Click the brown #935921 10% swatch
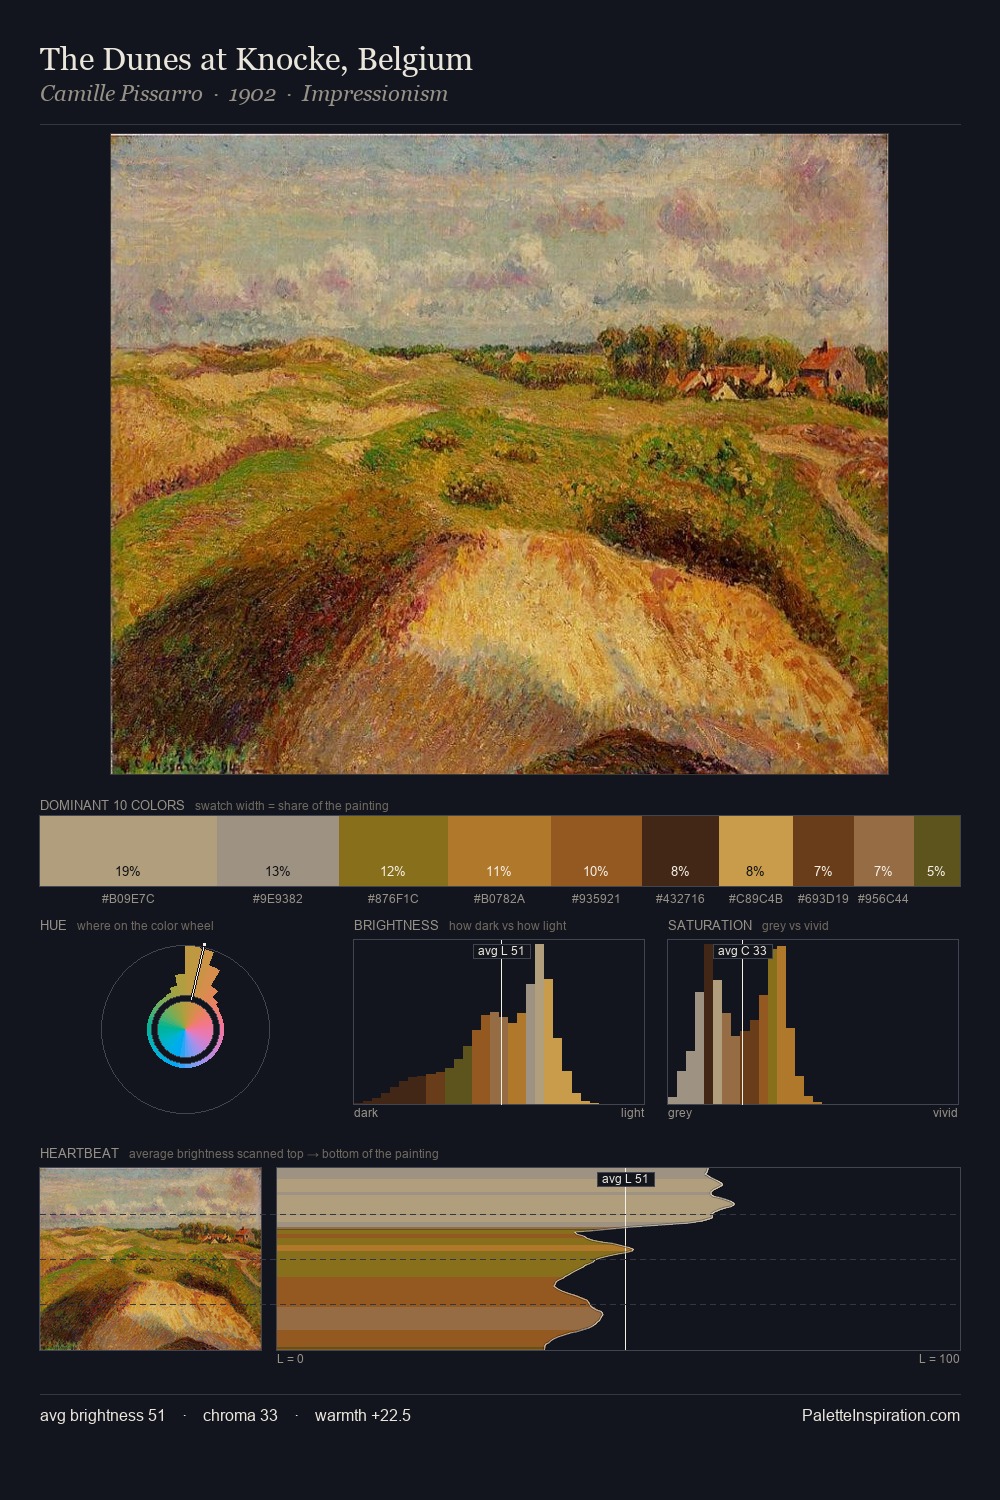 tap(596, 851)
